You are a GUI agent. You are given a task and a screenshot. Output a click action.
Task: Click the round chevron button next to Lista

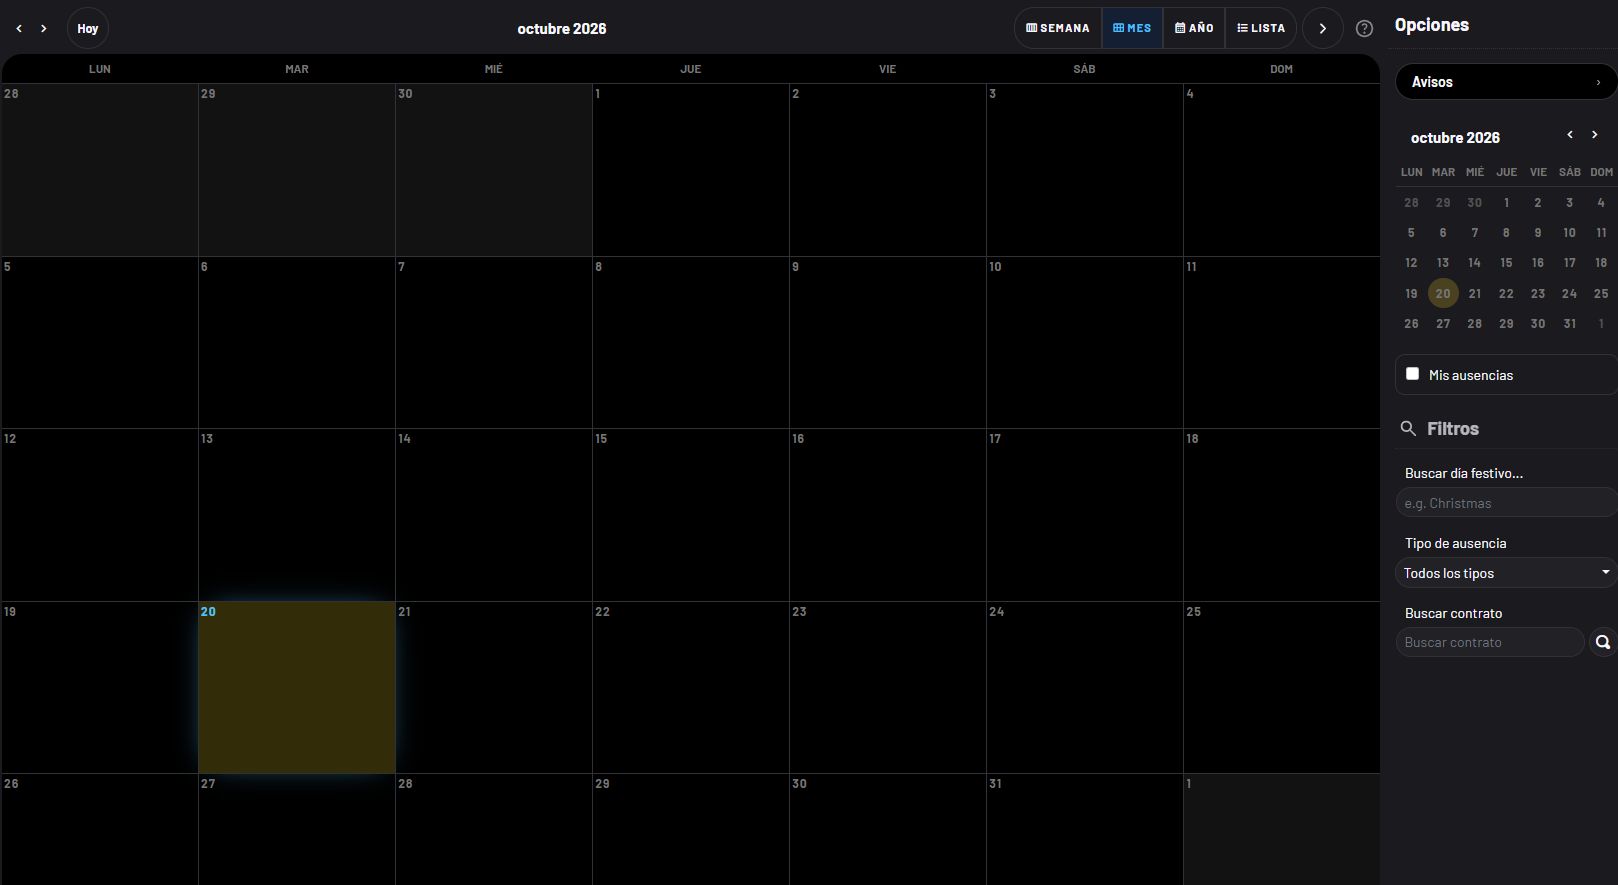click(1323, 28)
